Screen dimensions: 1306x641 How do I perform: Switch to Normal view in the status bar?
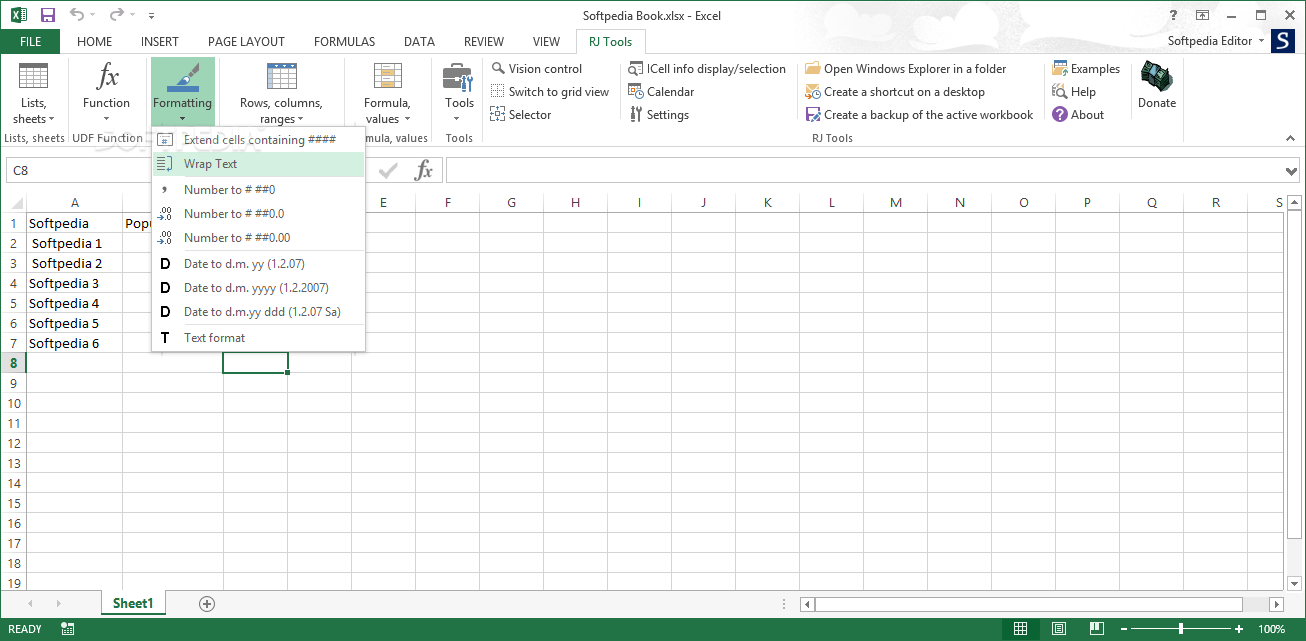pos(1020,629)
